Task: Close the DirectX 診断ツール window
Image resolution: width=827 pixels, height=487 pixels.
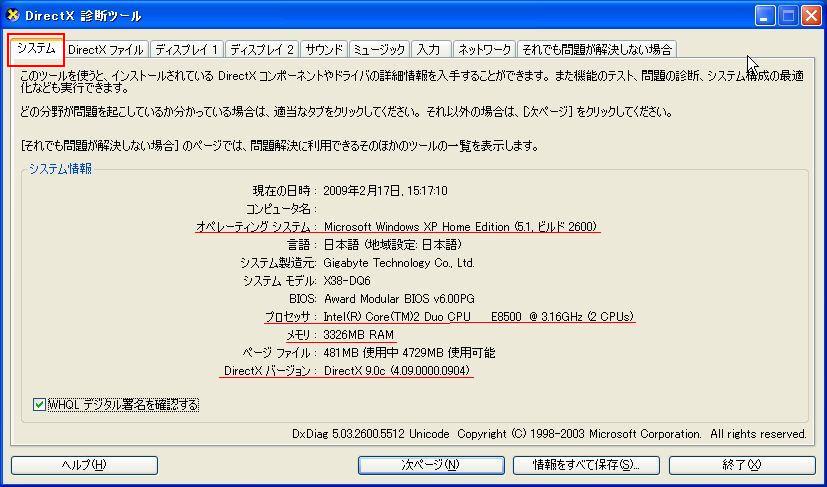Action: click(x=811, y=16)
